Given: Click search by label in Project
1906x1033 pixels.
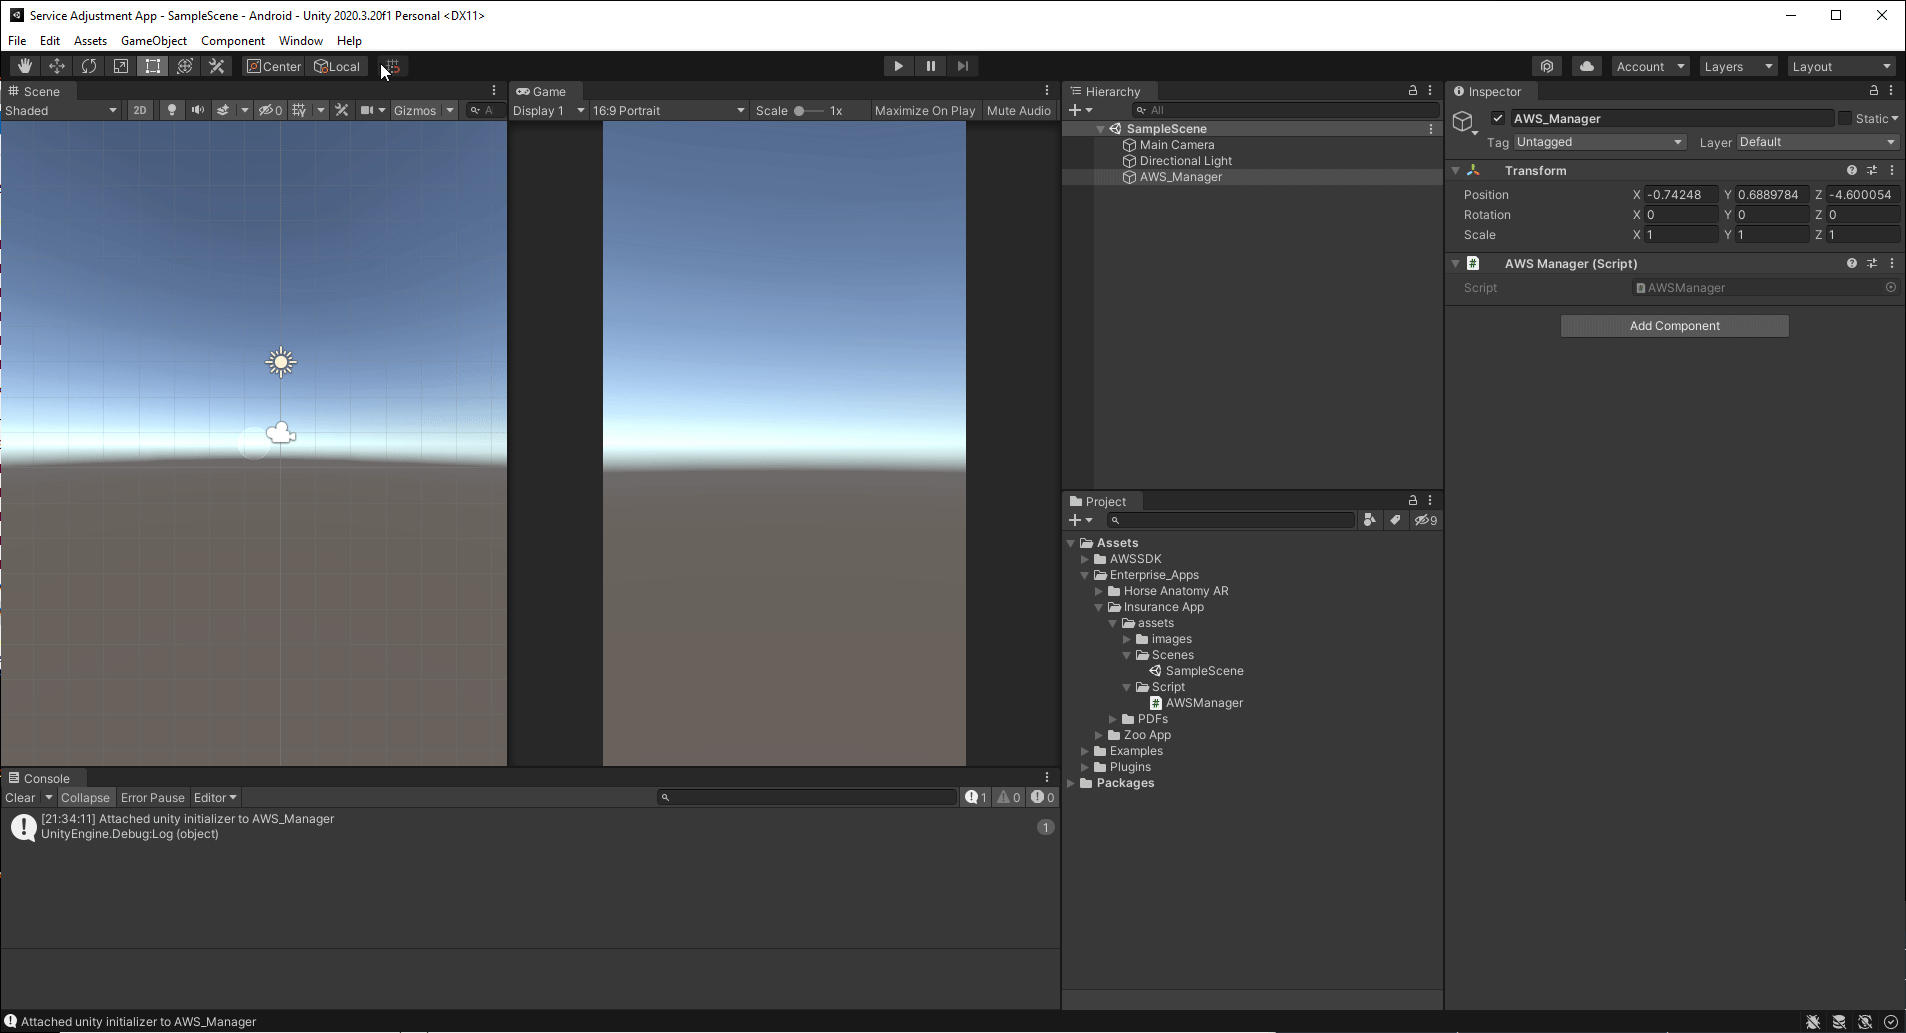Looking at the screenshot, I should pos(1395,520).
